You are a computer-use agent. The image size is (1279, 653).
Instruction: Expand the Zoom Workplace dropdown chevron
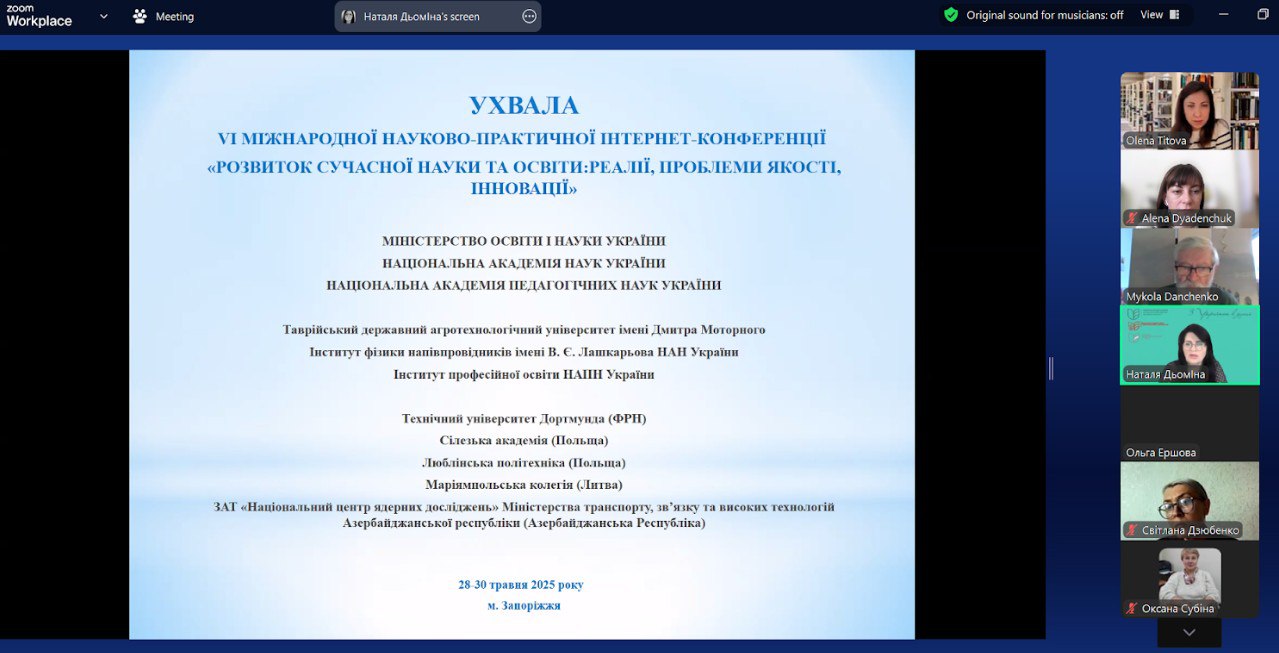click(x=104, y=16)
